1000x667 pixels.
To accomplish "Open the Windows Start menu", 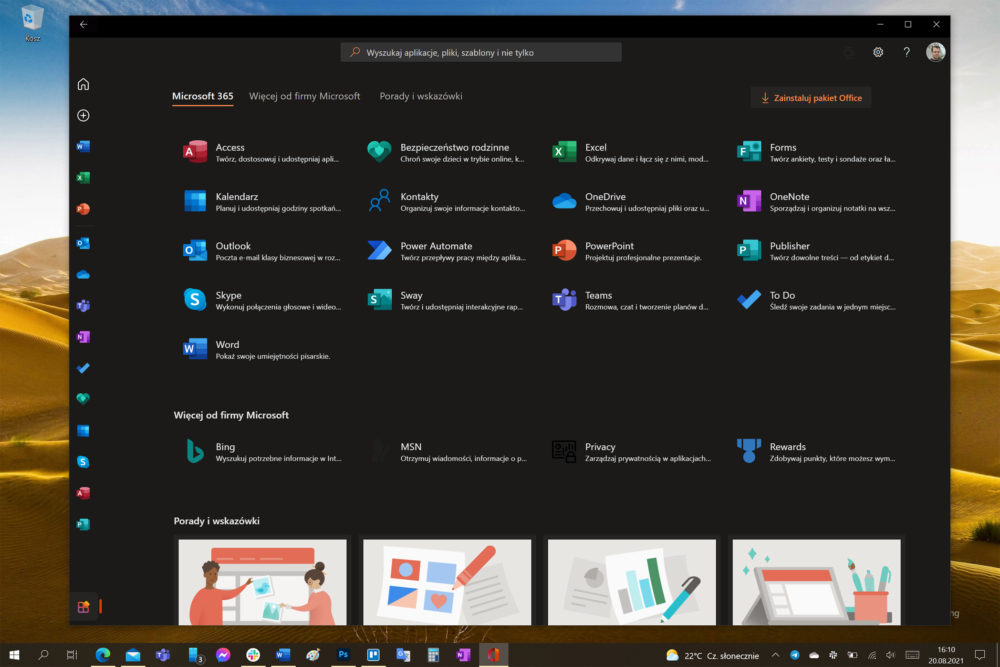I will (x=14, y=655).
